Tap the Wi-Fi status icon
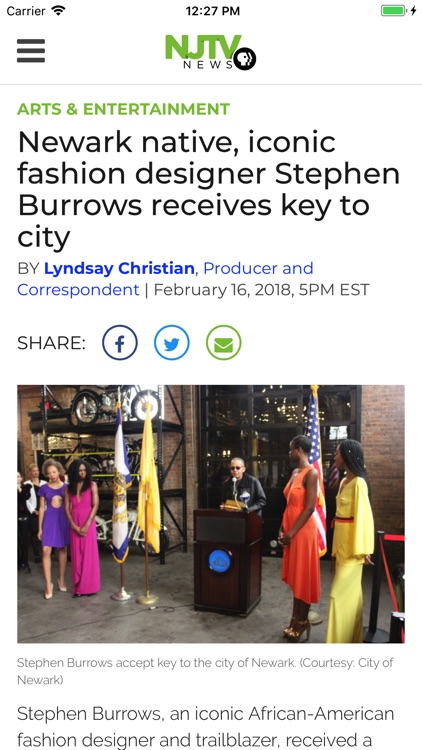Screen dimensions: 422x750 tap(58, 11)
